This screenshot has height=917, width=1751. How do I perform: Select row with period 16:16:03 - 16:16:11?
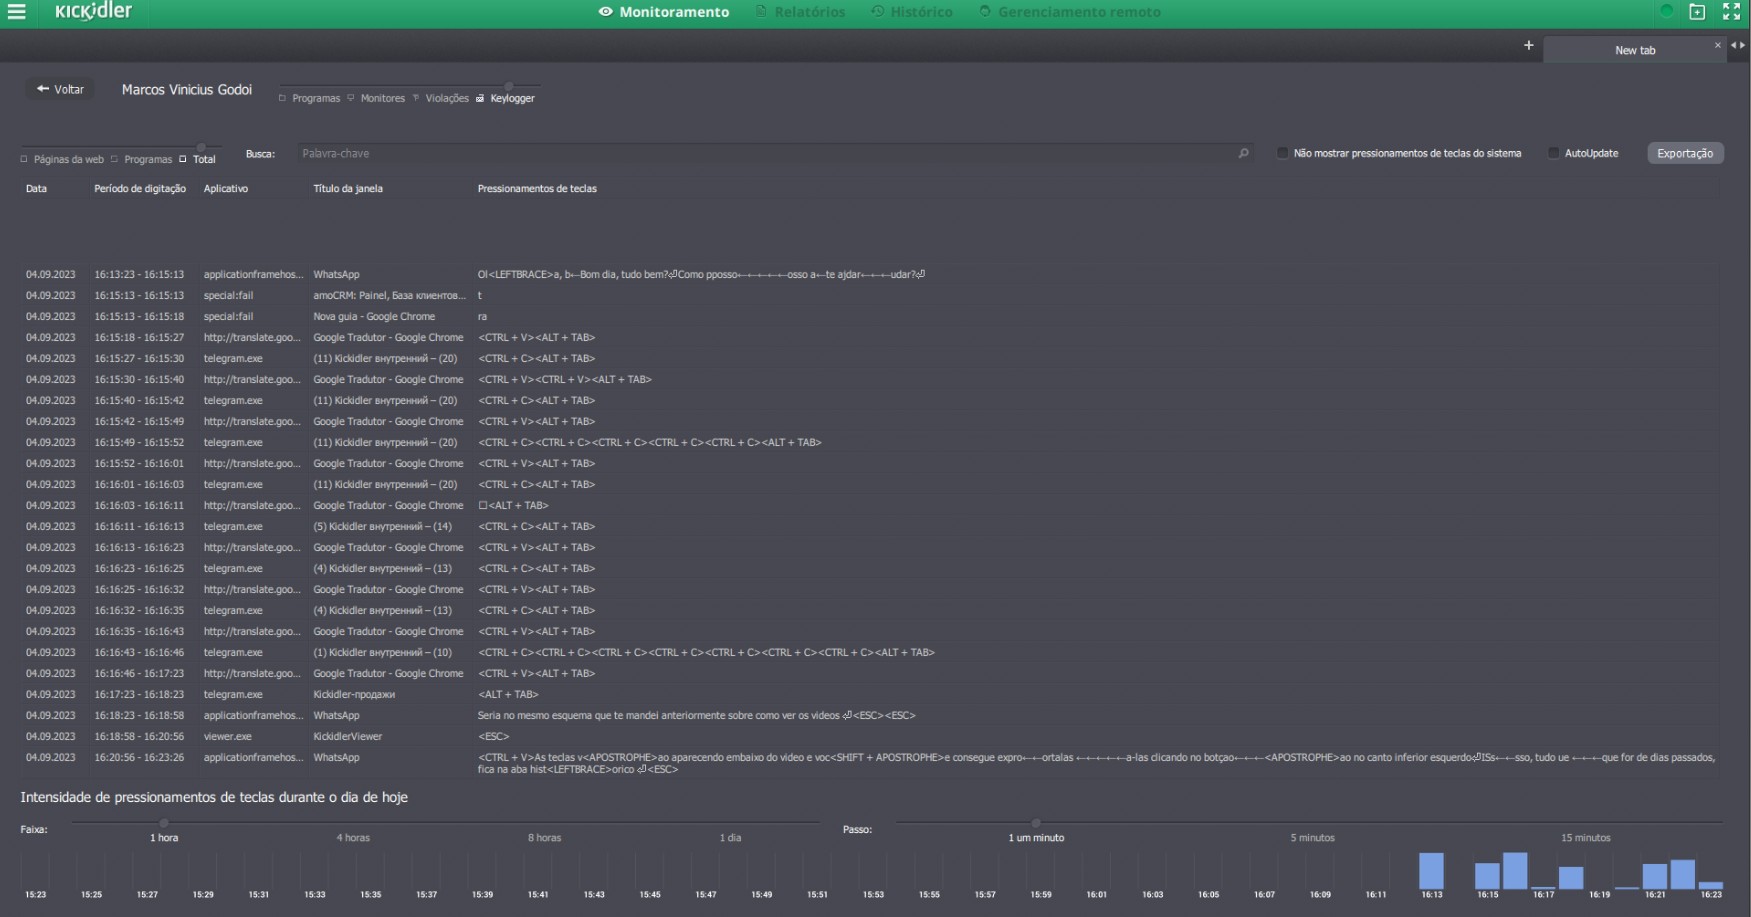tap(870, 505)
